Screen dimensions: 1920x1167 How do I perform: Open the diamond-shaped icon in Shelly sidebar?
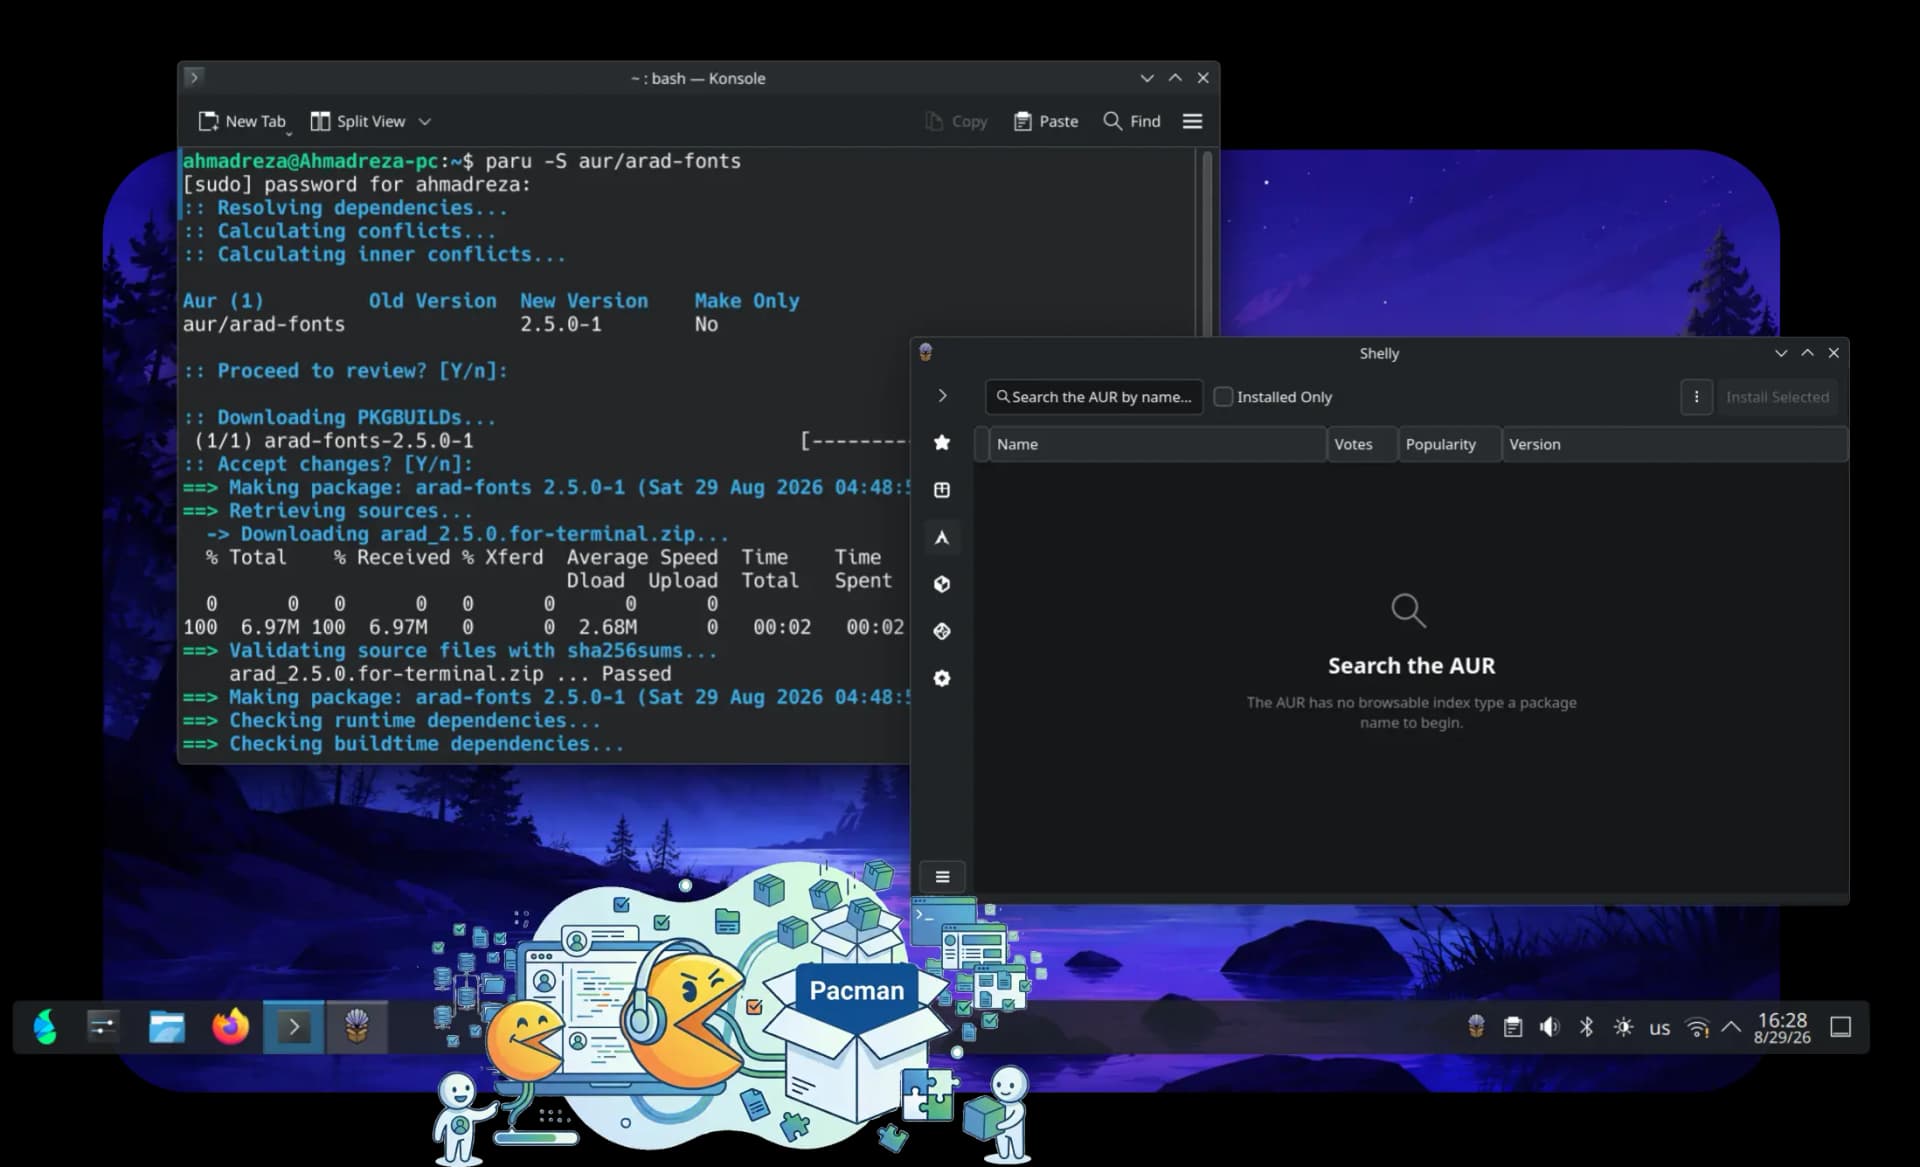[x=942, y=631]
